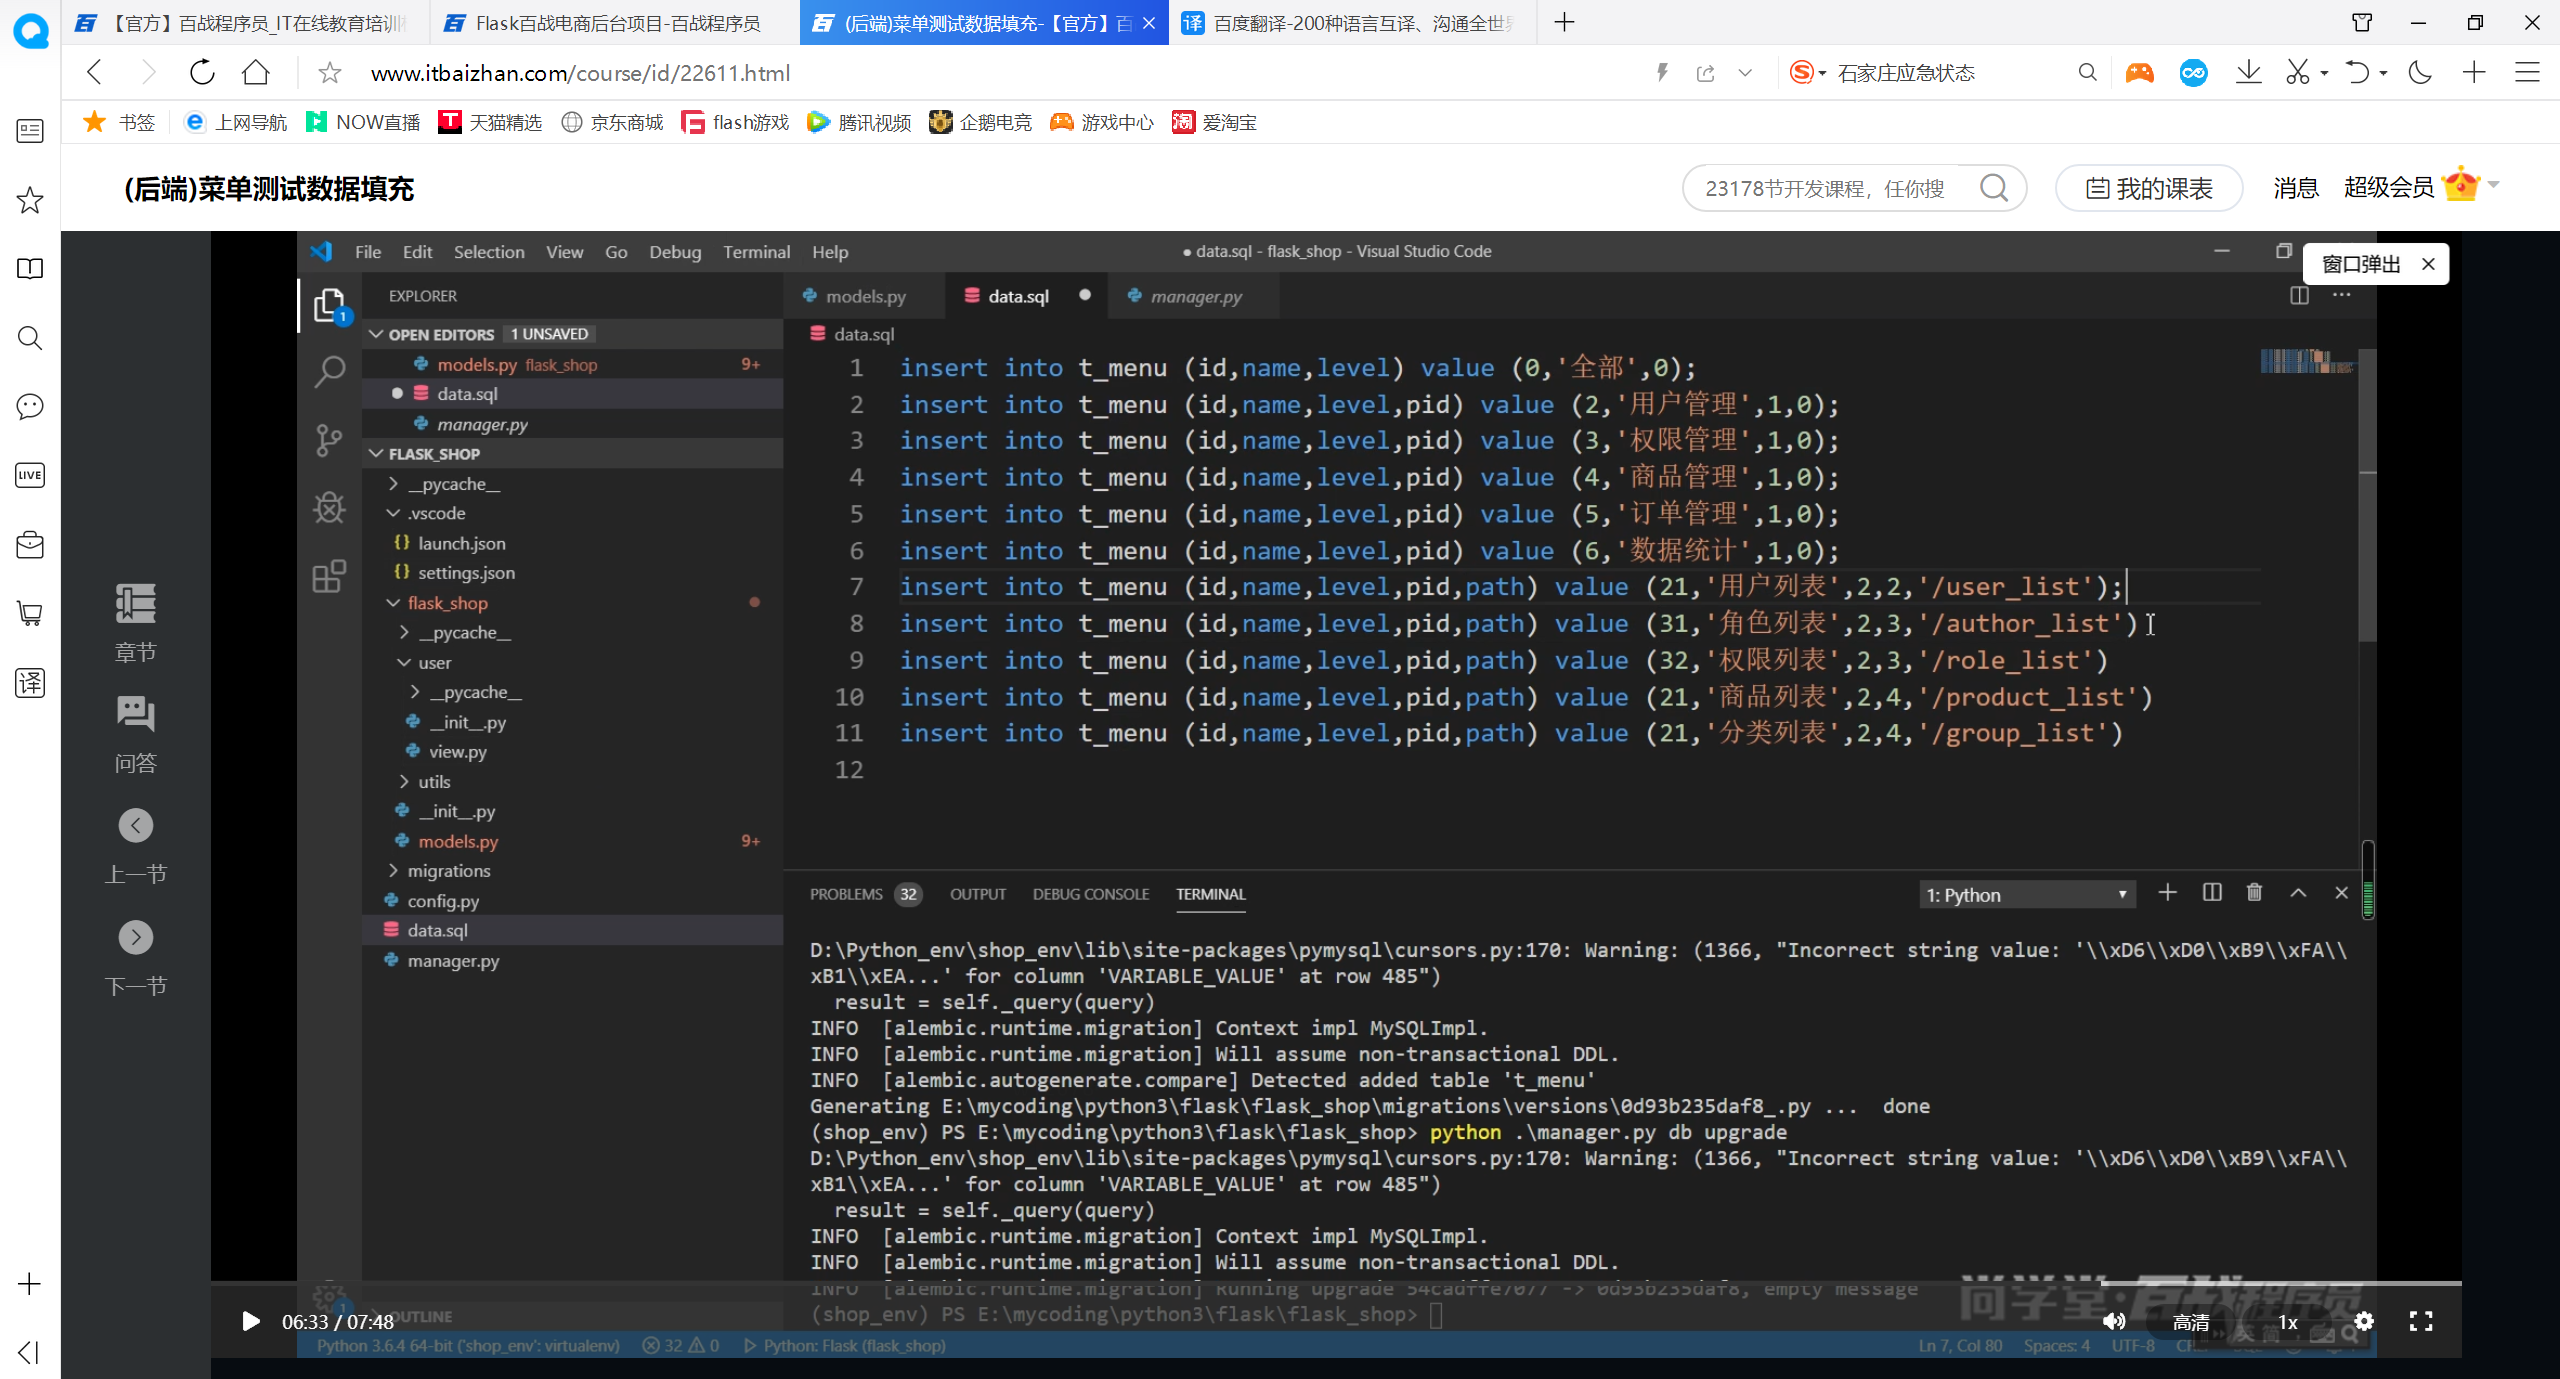2560x1379 pixels.
Task: Collapse the .vscode folder
Action: [x=393, y=513]
